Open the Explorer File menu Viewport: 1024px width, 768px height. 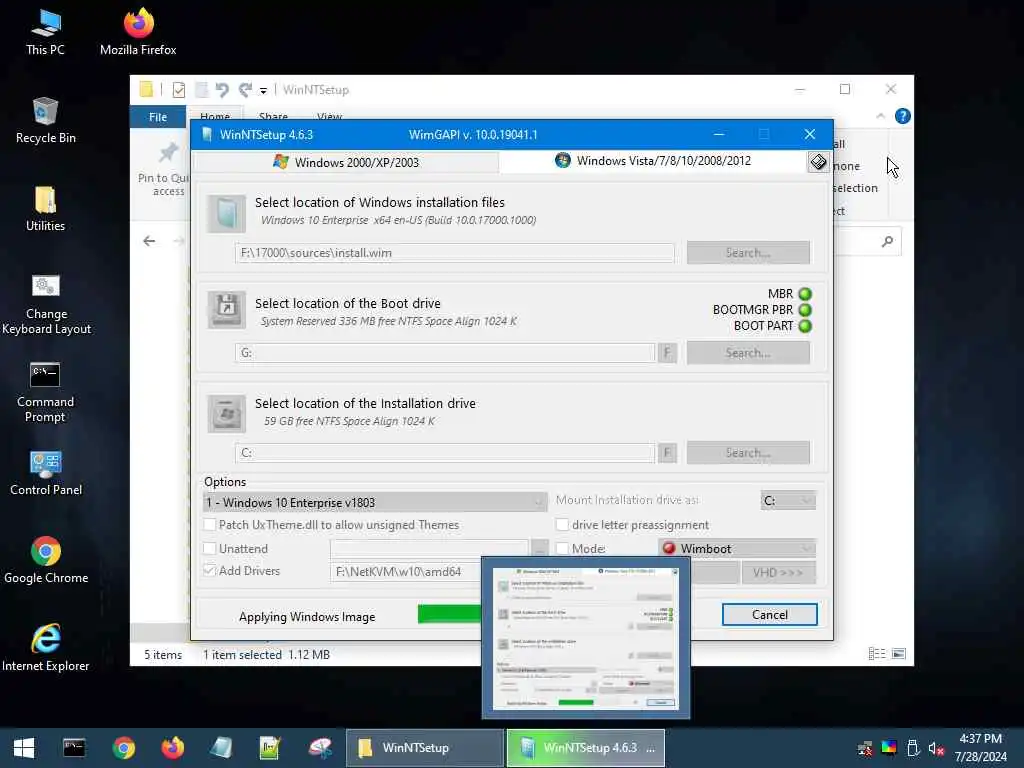tap(158, 117)
